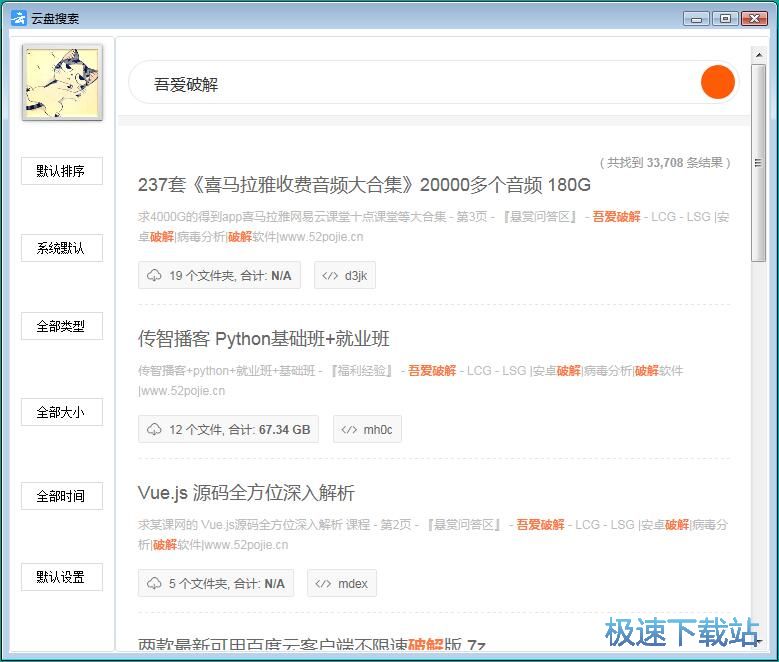This screenshot has width=779, height=662.
Task: Open the 传智播客 Python基础班+就业班 result
Action: 263,339
